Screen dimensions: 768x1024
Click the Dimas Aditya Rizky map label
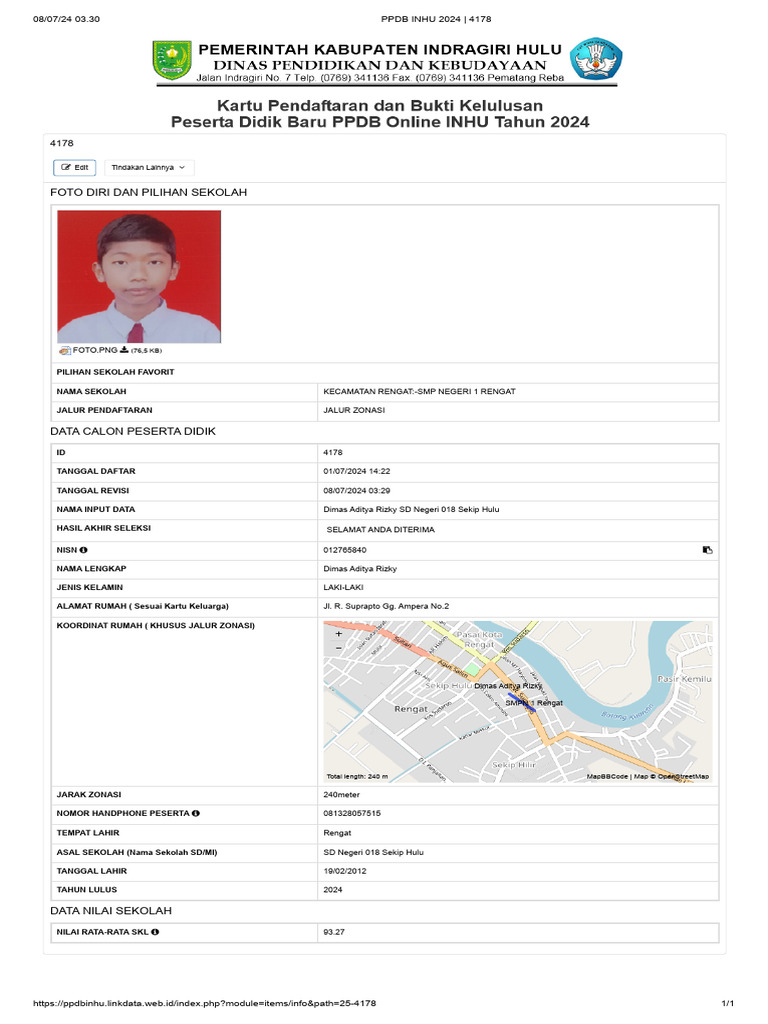(x=508, y=686)
